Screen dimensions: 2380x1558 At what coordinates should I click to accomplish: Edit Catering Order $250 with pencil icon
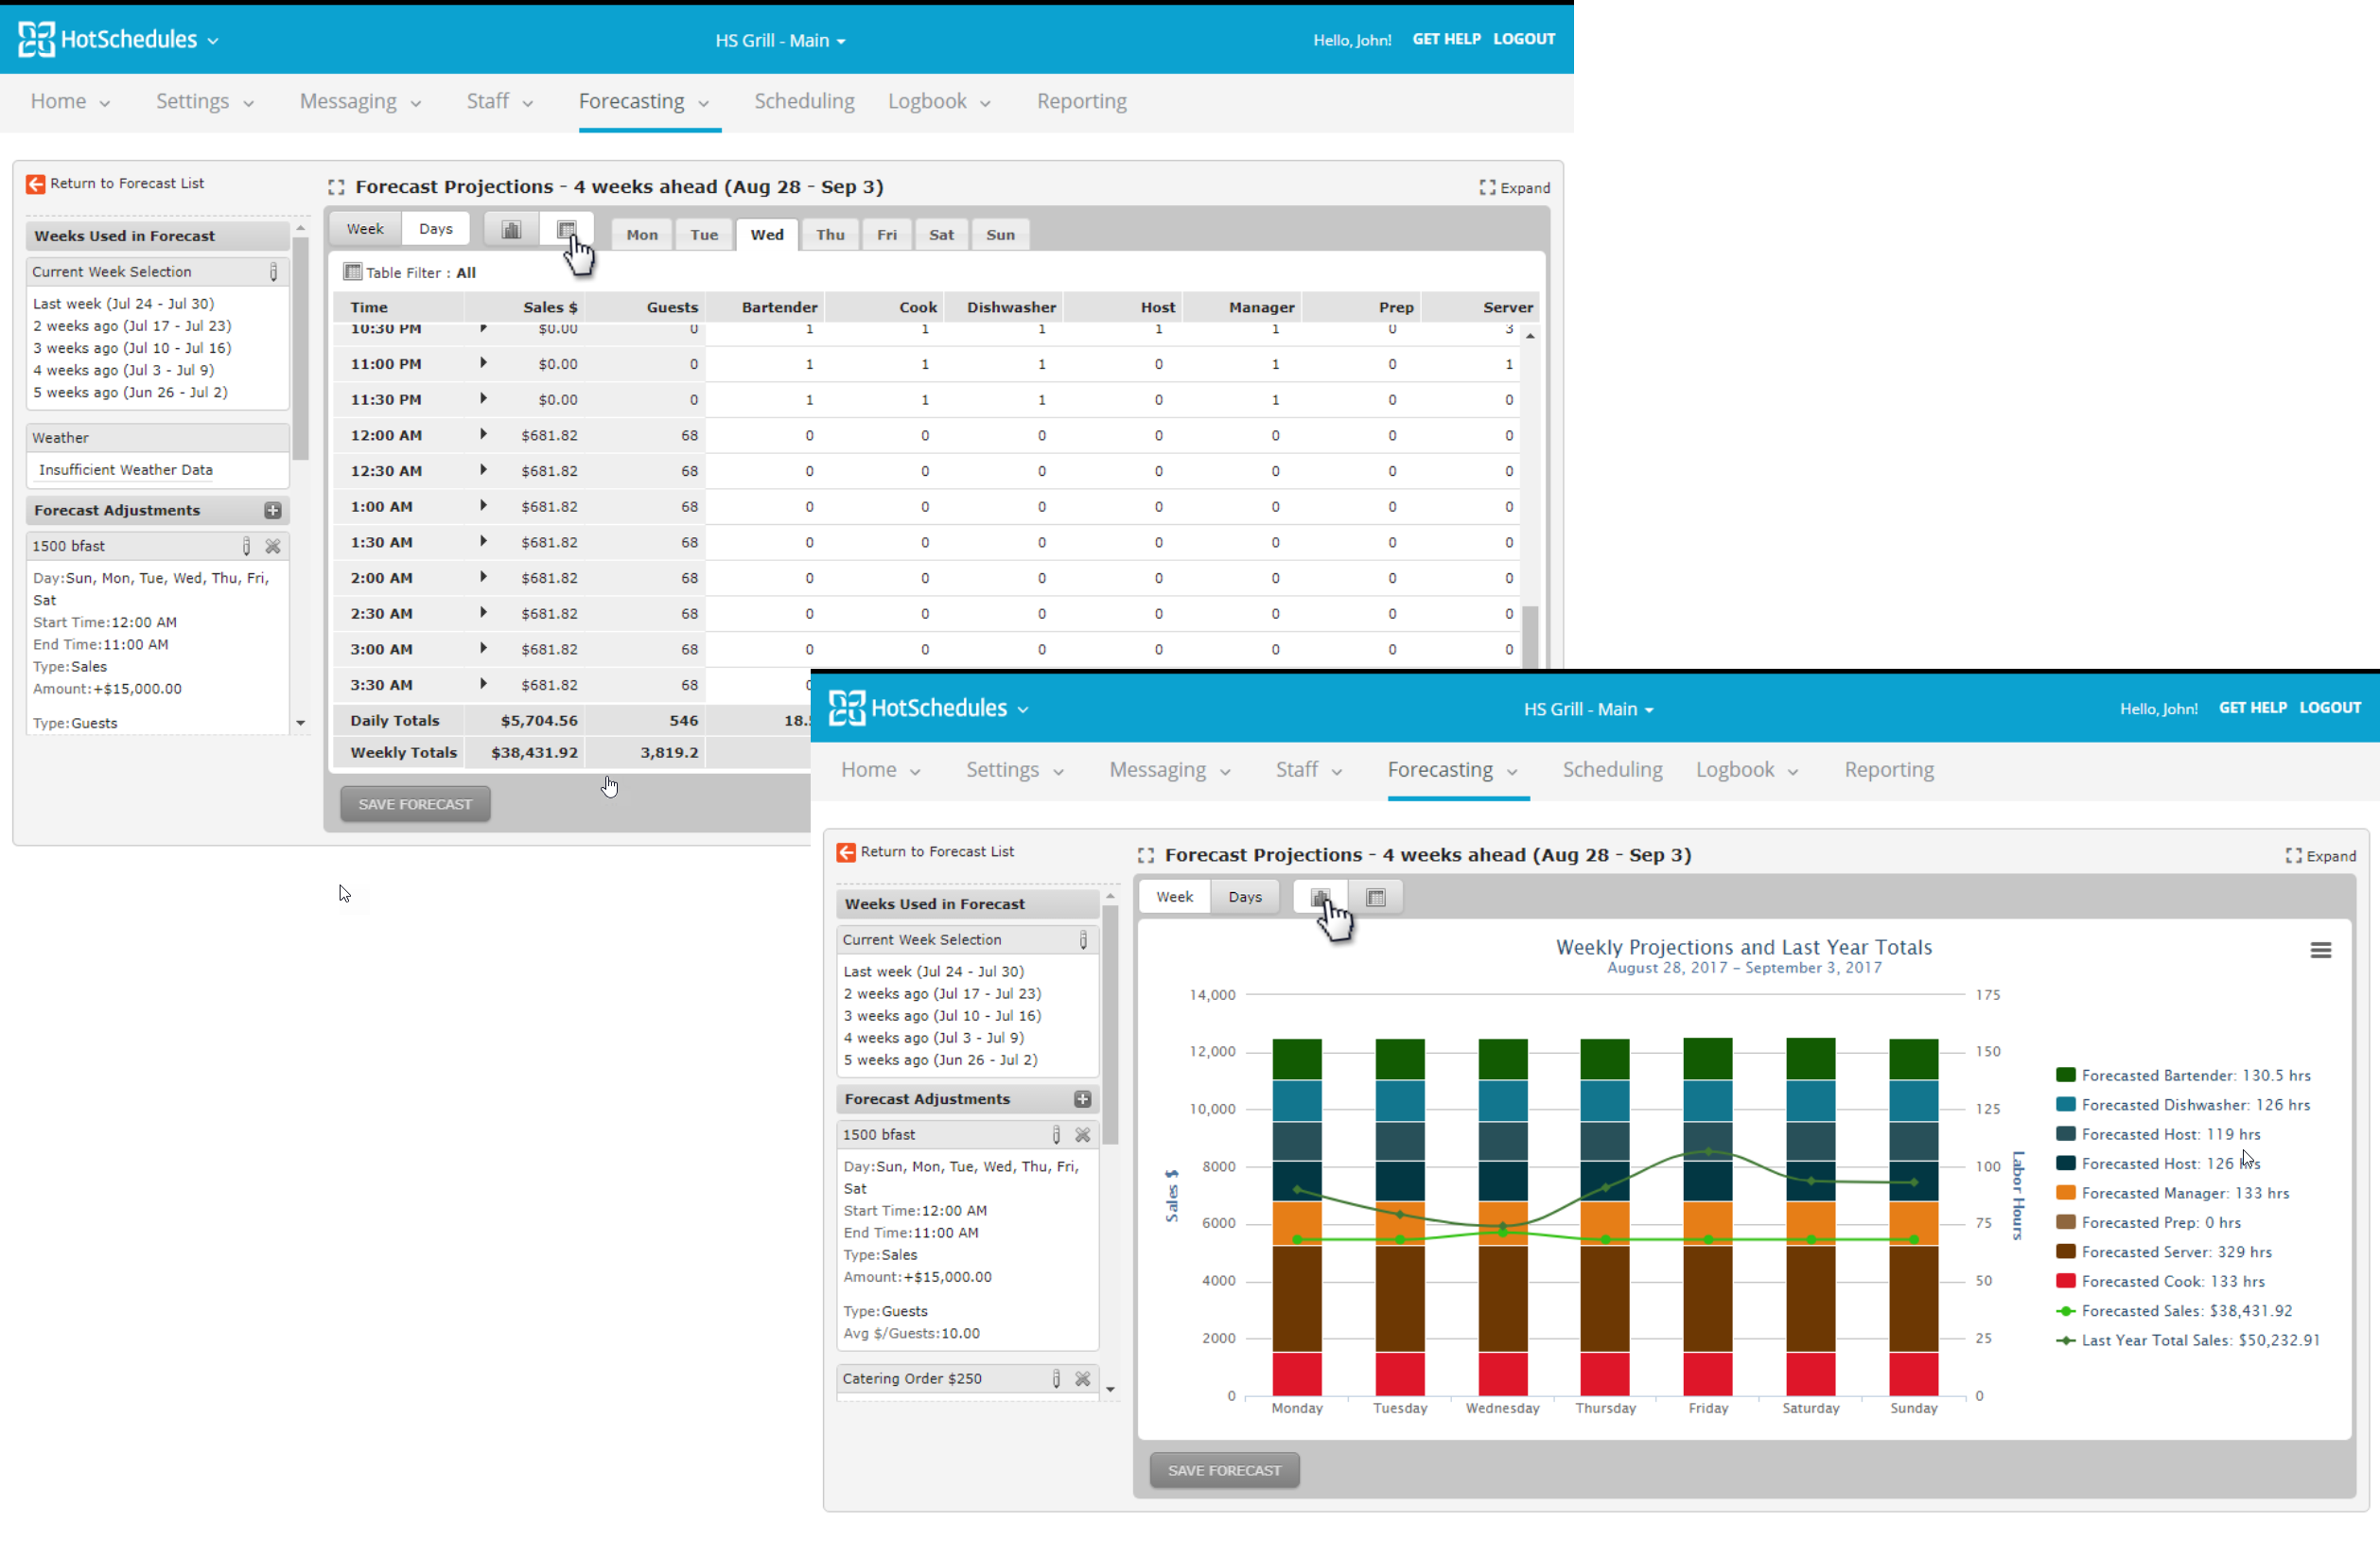[x=1056, y=1378]
